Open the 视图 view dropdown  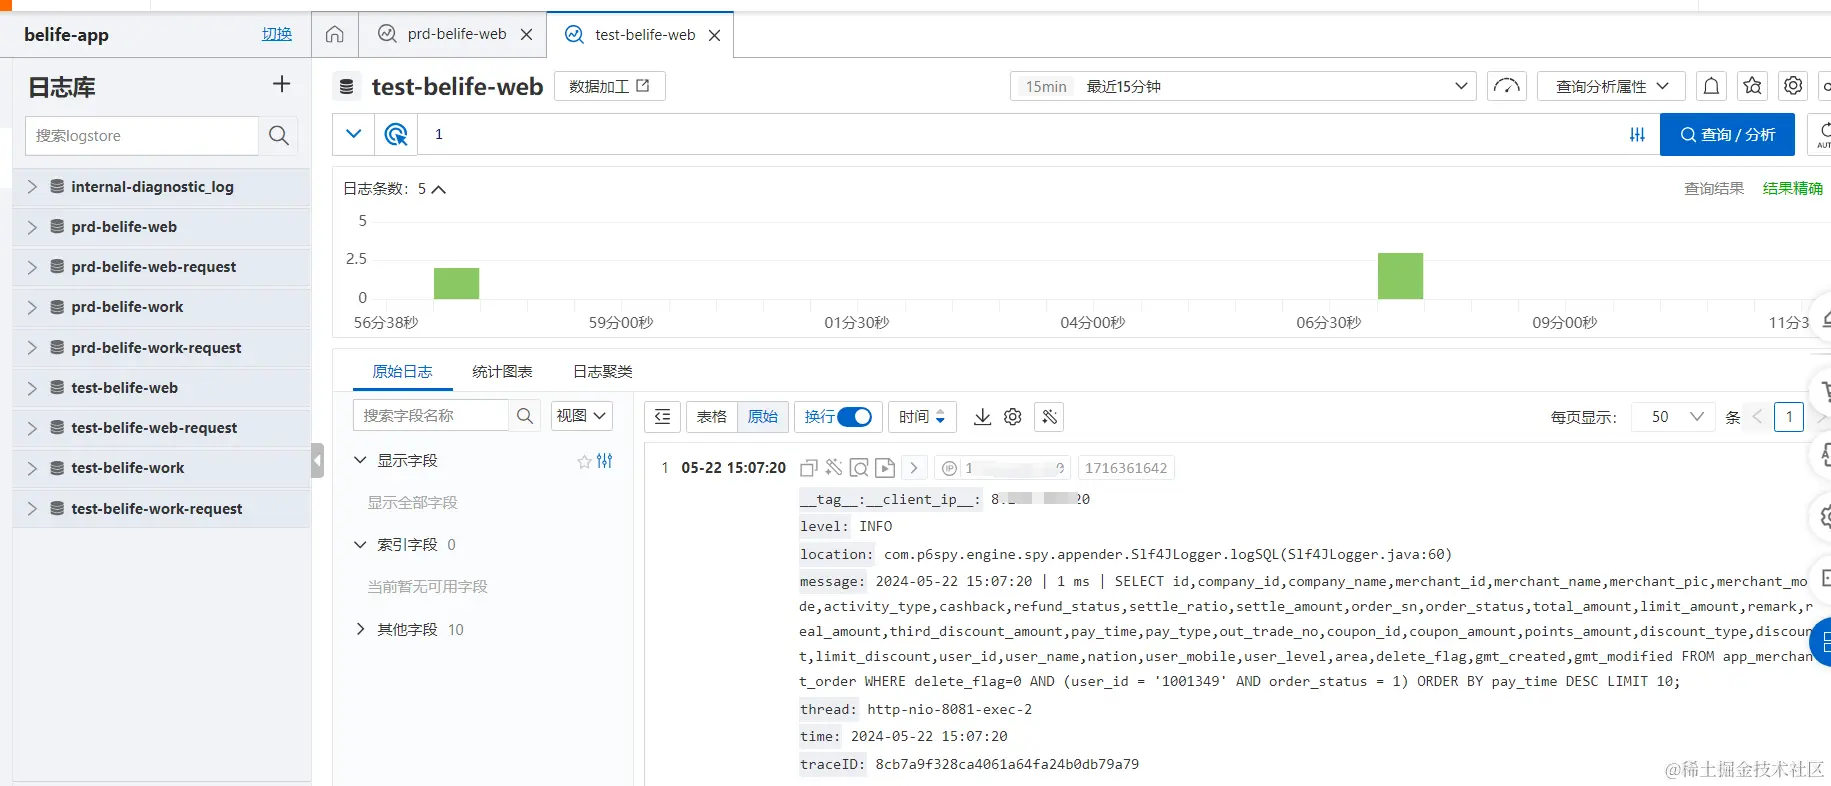click(582, 416)
